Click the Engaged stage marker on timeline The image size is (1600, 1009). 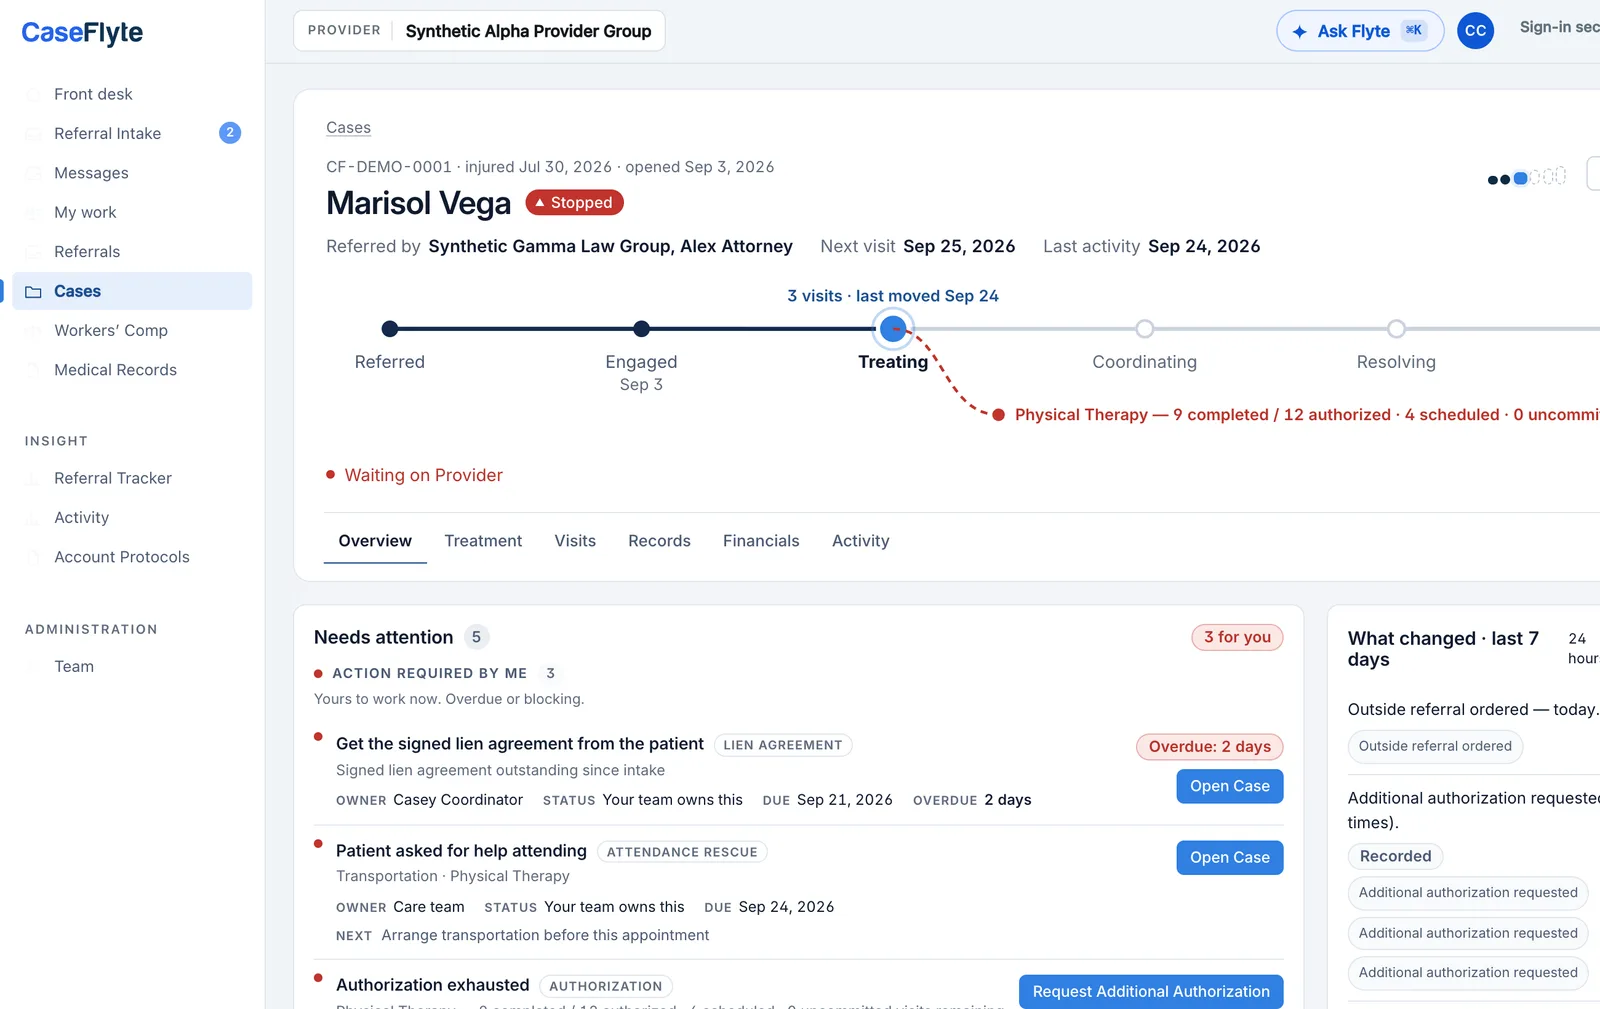coord(642,329)
